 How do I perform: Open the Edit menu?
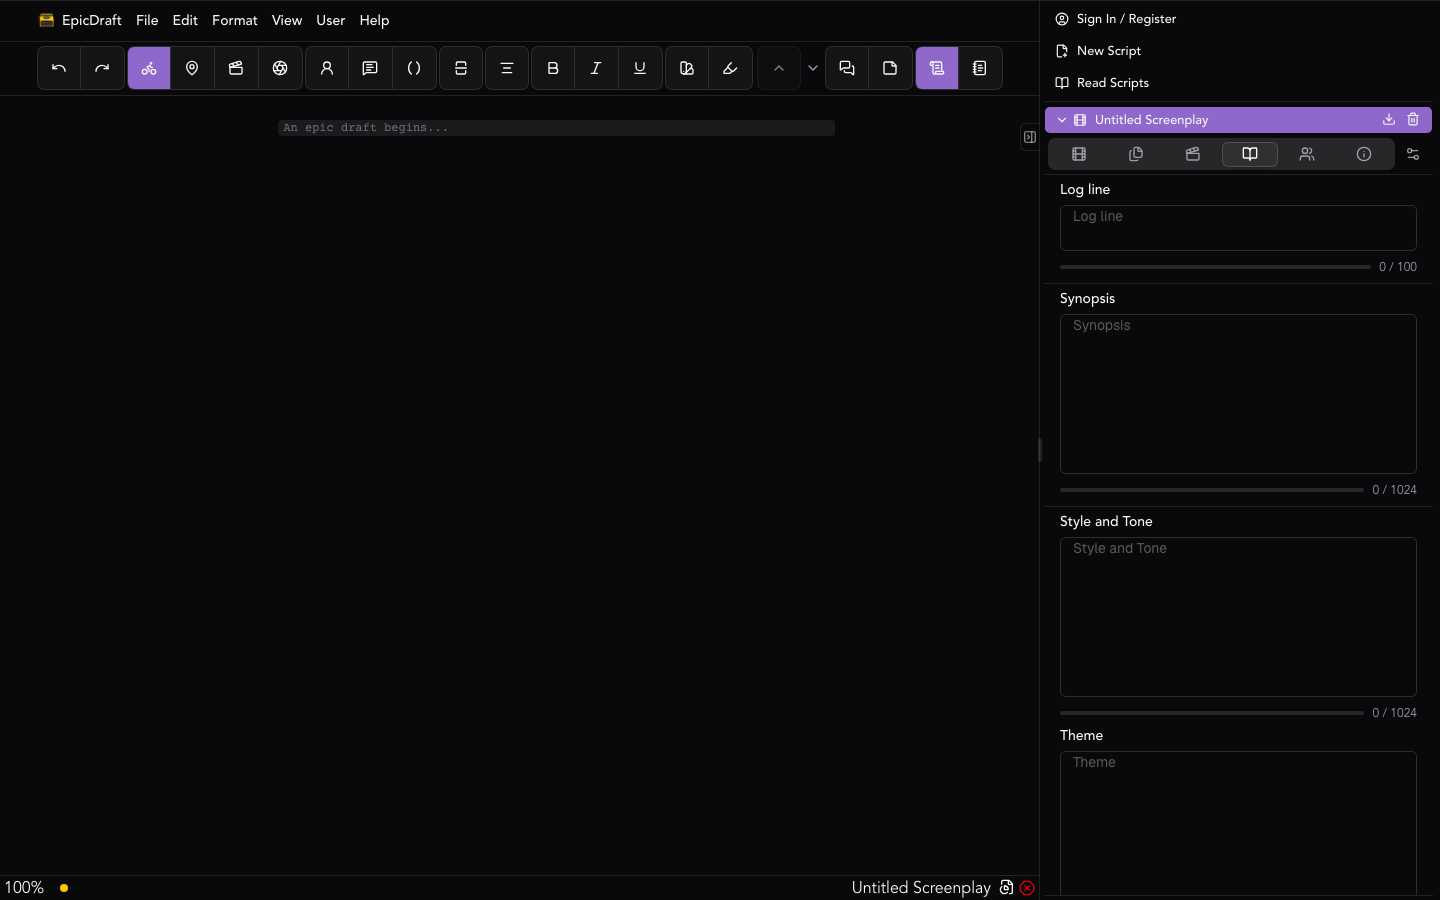tap(185, 20)
